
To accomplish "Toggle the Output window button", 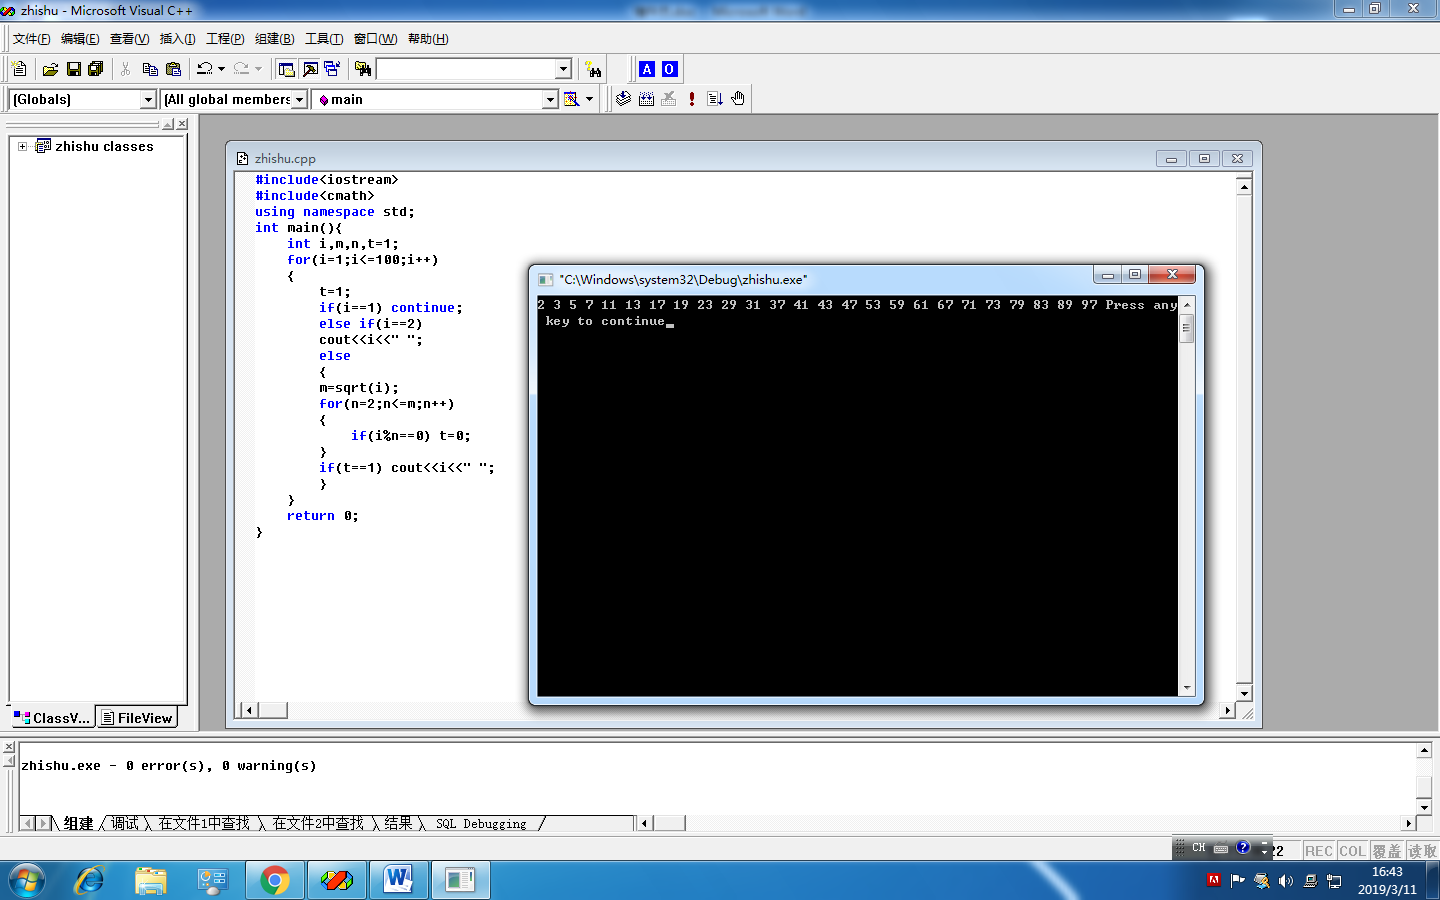I will pos(310,69).
